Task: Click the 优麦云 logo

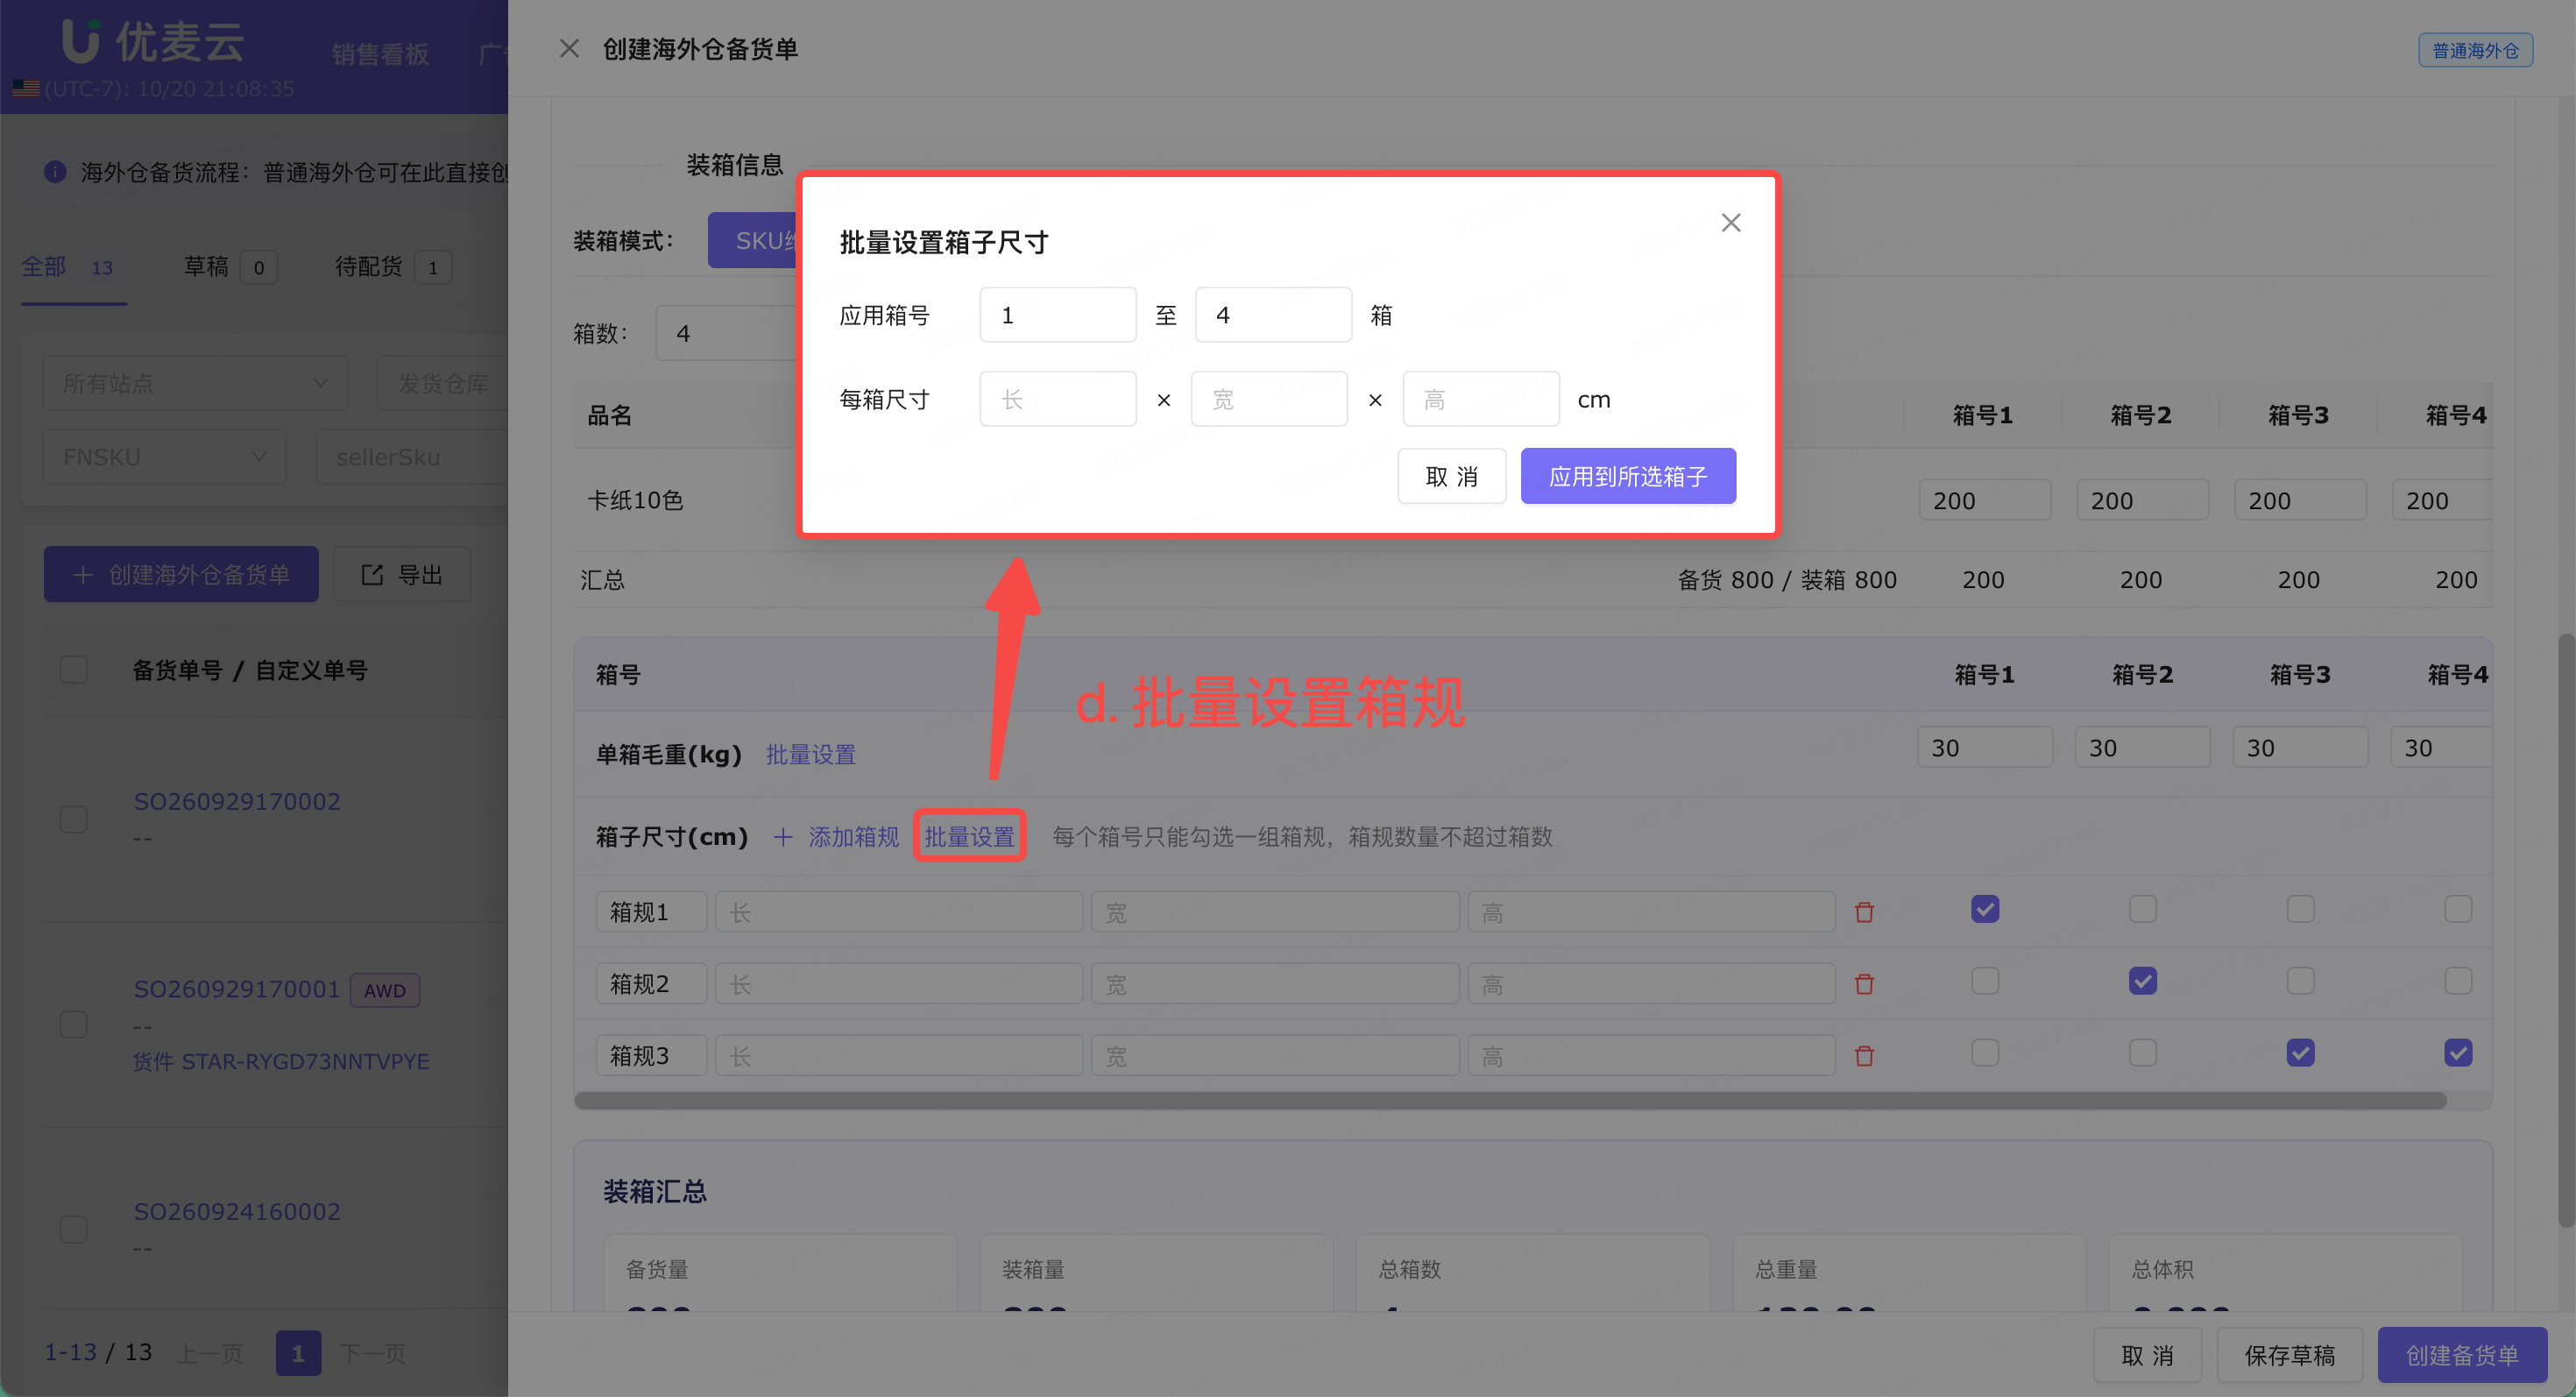Action: pos(153,42)
